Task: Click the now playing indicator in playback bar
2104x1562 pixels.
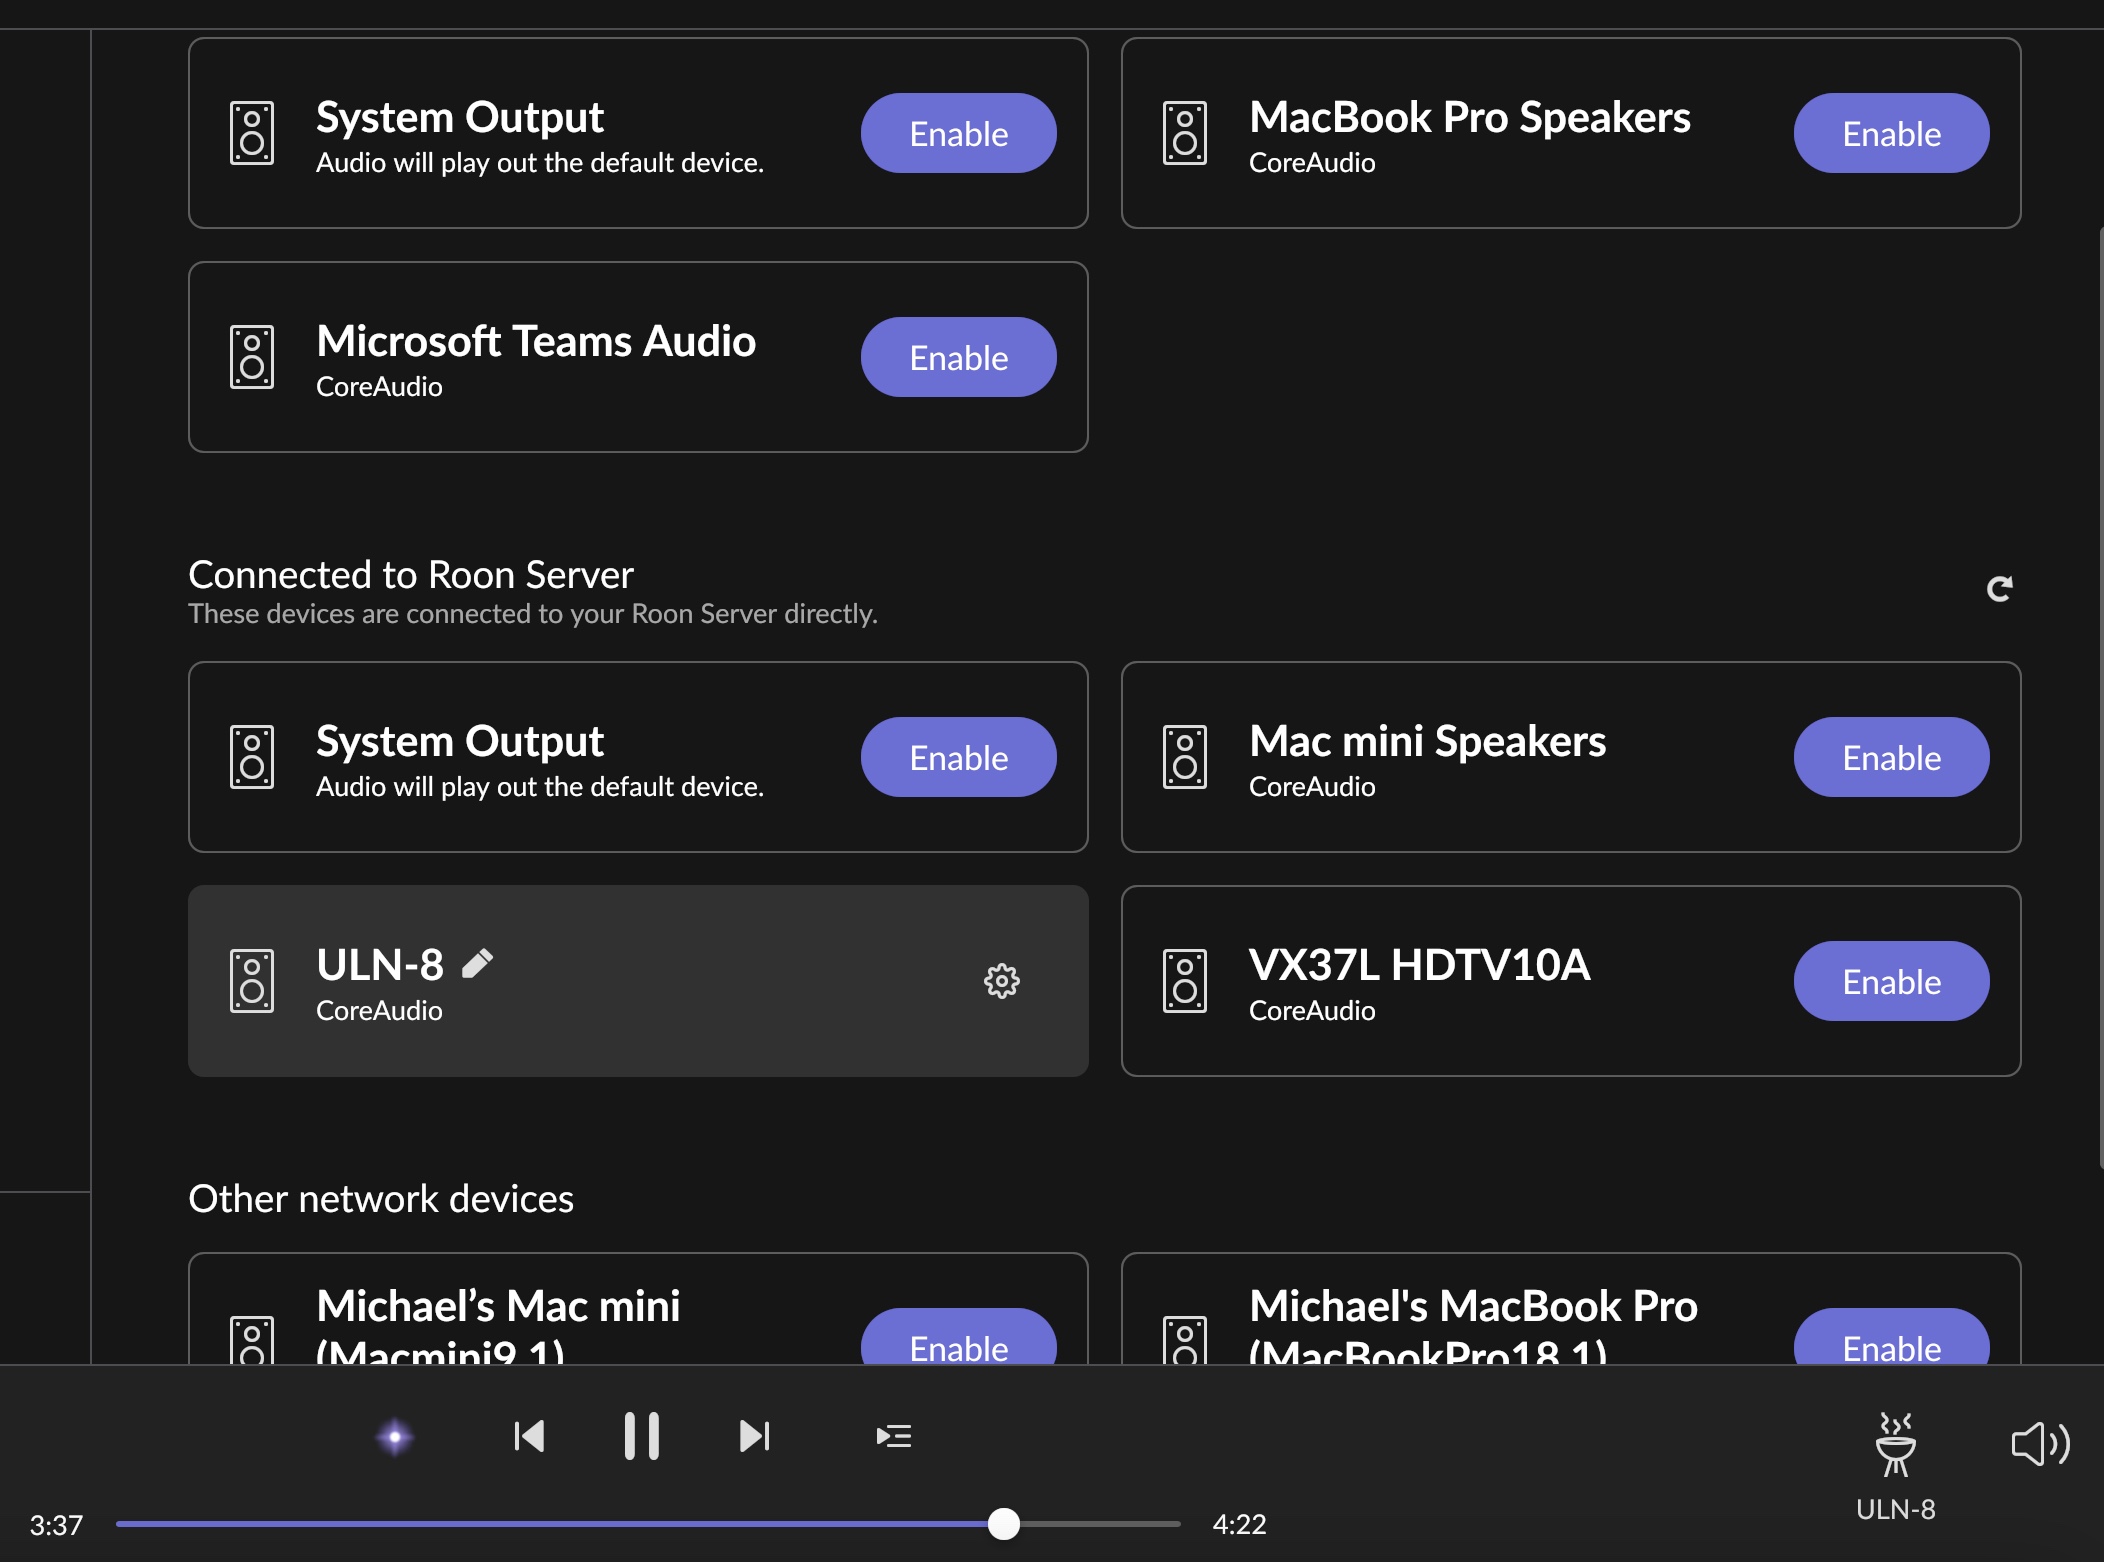Action: [392, 1435]
